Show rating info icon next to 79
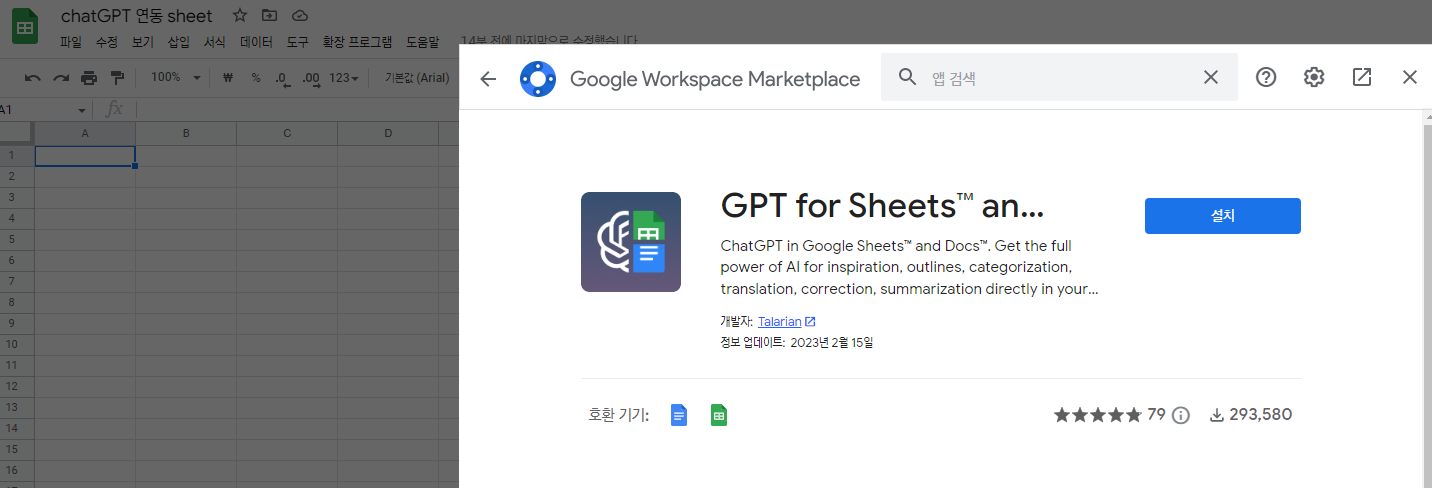Screen dimensions: 1432x488 [x=1181, y=415]
